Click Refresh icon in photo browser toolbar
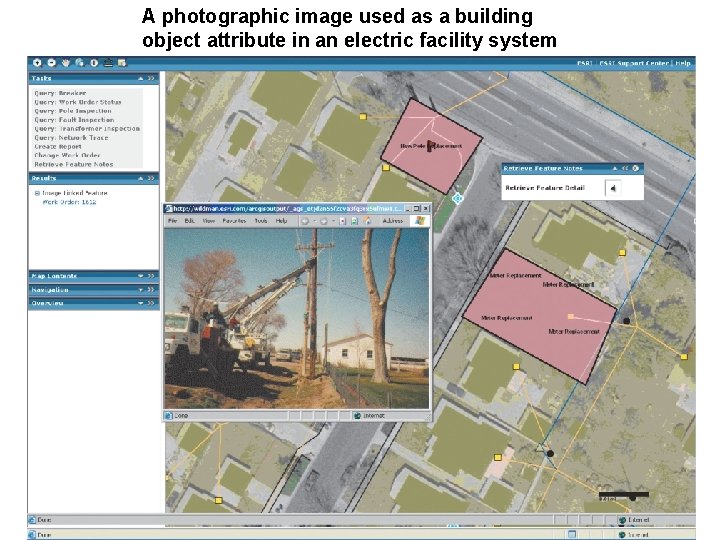 tap(354, 221)
